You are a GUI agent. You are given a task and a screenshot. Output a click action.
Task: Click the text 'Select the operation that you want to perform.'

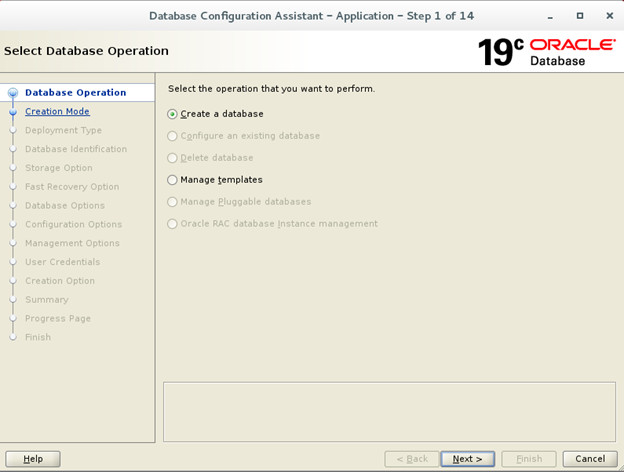tap(271, 89)
